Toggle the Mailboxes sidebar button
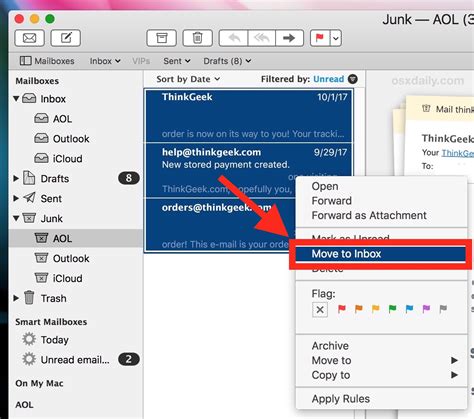This screenshot has height=419, width=474. 47,61
